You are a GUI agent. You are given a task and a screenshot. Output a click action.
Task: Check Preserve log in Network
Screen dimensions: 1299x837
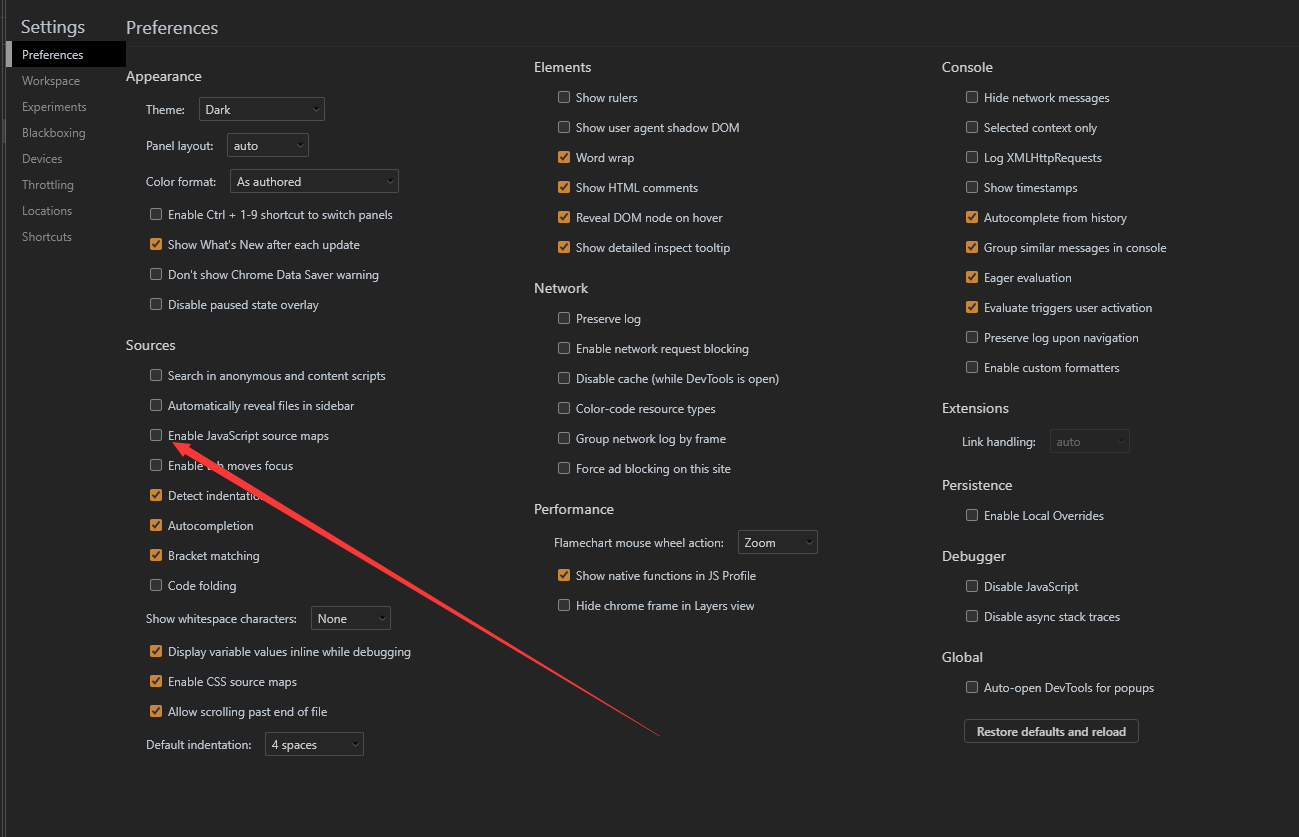[564, 318]
